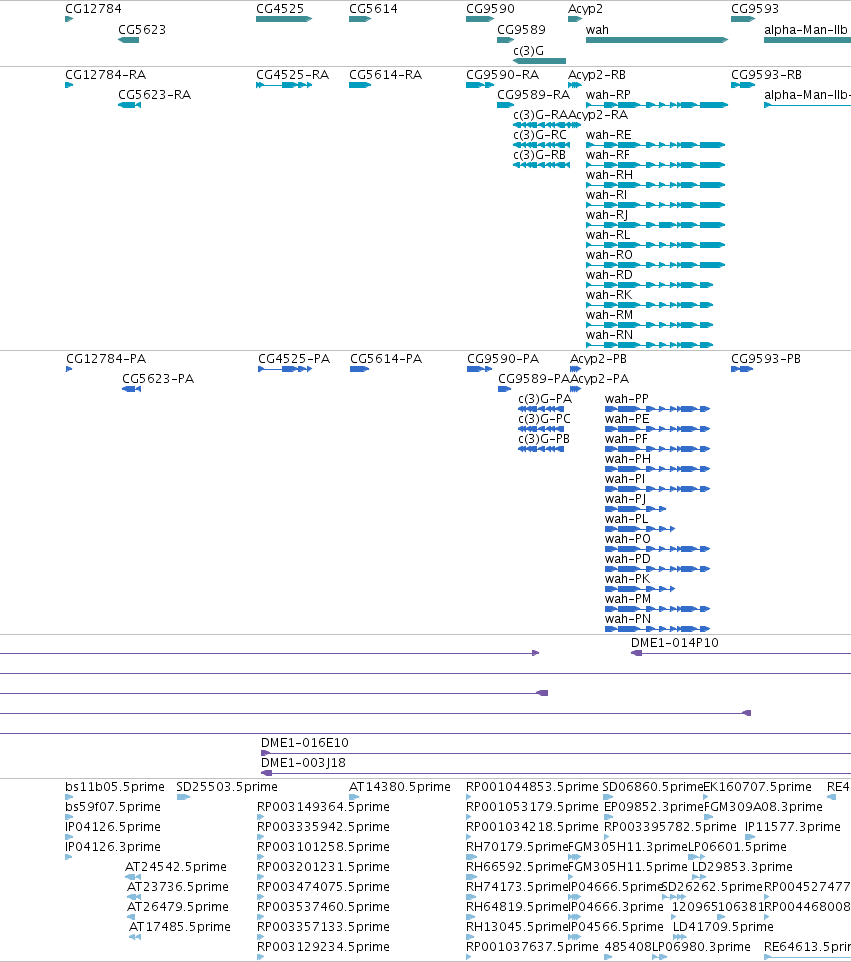Open the CG9590-RA transcript label
Viewport: 851px width, 962px height.
tap(503, 75)
